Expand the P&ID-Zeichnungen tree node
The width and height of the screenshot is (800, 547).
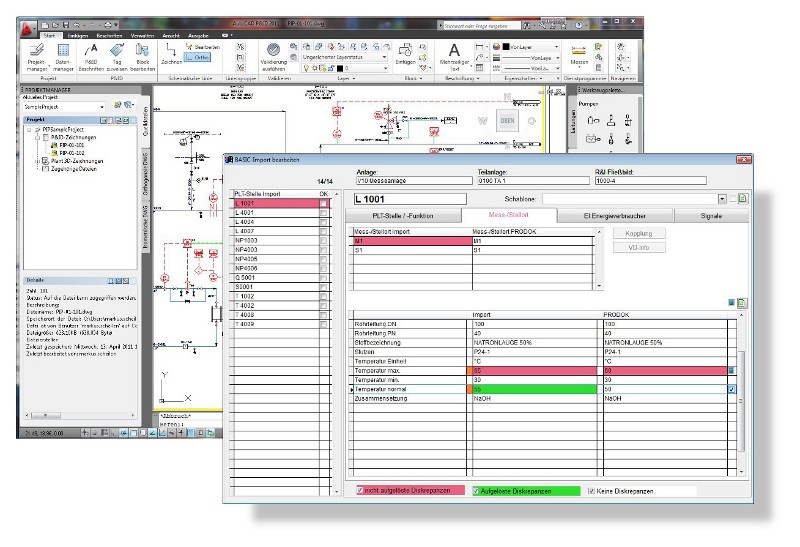37,137
